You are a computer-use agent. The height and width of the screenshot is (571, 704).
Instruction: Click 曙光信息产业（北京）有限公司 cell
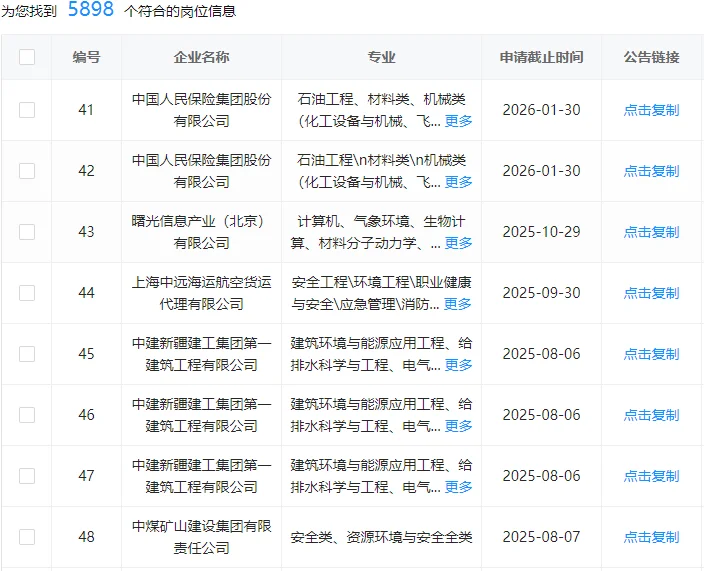pyautogui.click(x=201, y=232)
